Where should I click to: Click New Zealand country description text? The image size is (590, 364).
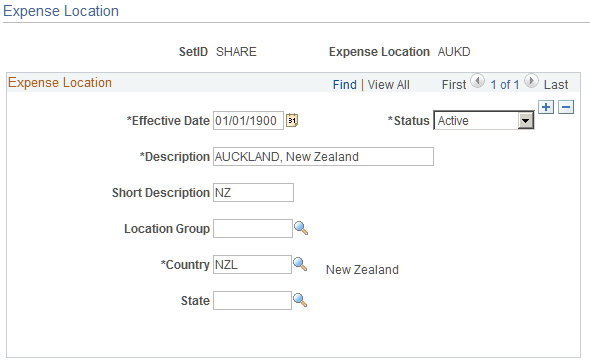pyautogui.click(x=362, y=270)
